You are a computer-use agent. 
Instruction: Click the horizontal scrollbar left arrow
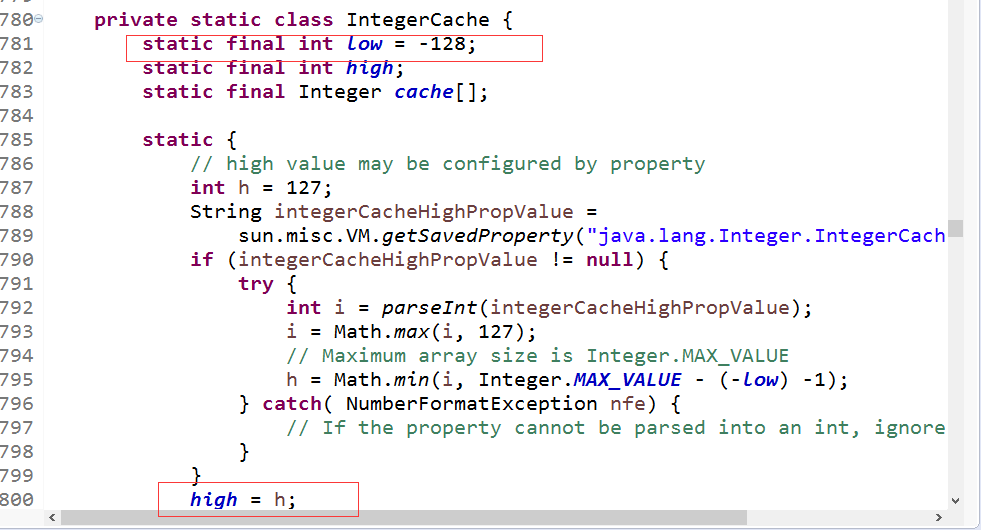click(x=52, y=517)
